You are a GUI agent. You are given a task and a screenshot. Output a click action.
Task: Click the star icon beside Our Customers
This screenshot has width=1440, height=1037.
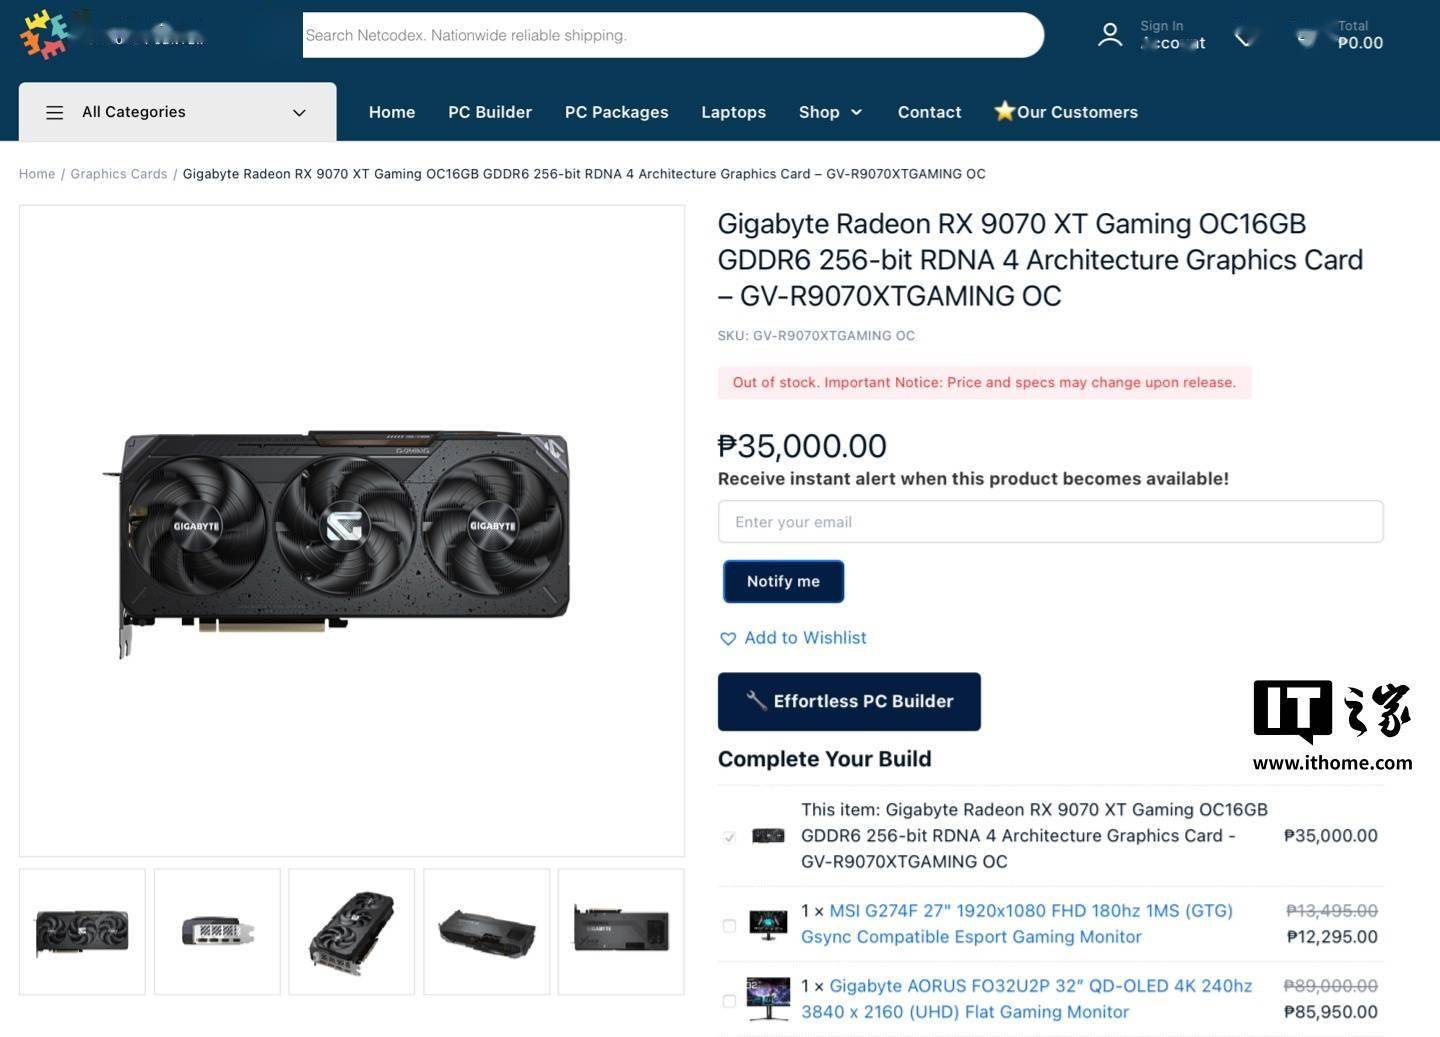(1004, 111)
